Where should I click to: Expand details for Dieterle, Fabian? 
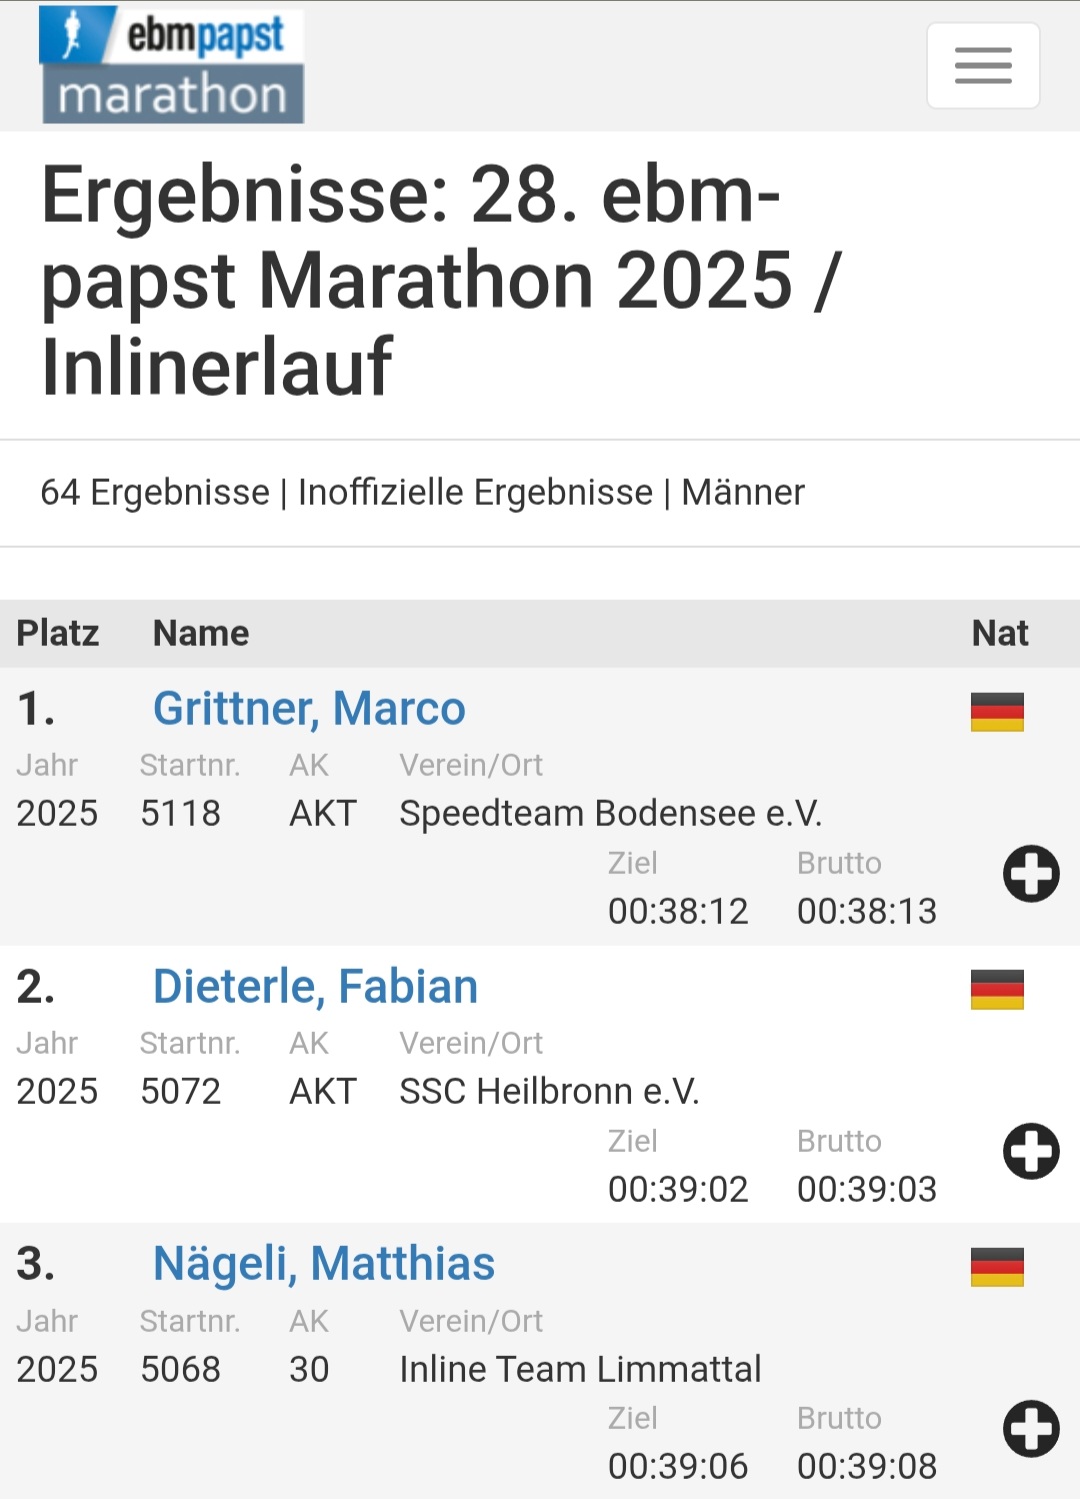[1031, 1152]
